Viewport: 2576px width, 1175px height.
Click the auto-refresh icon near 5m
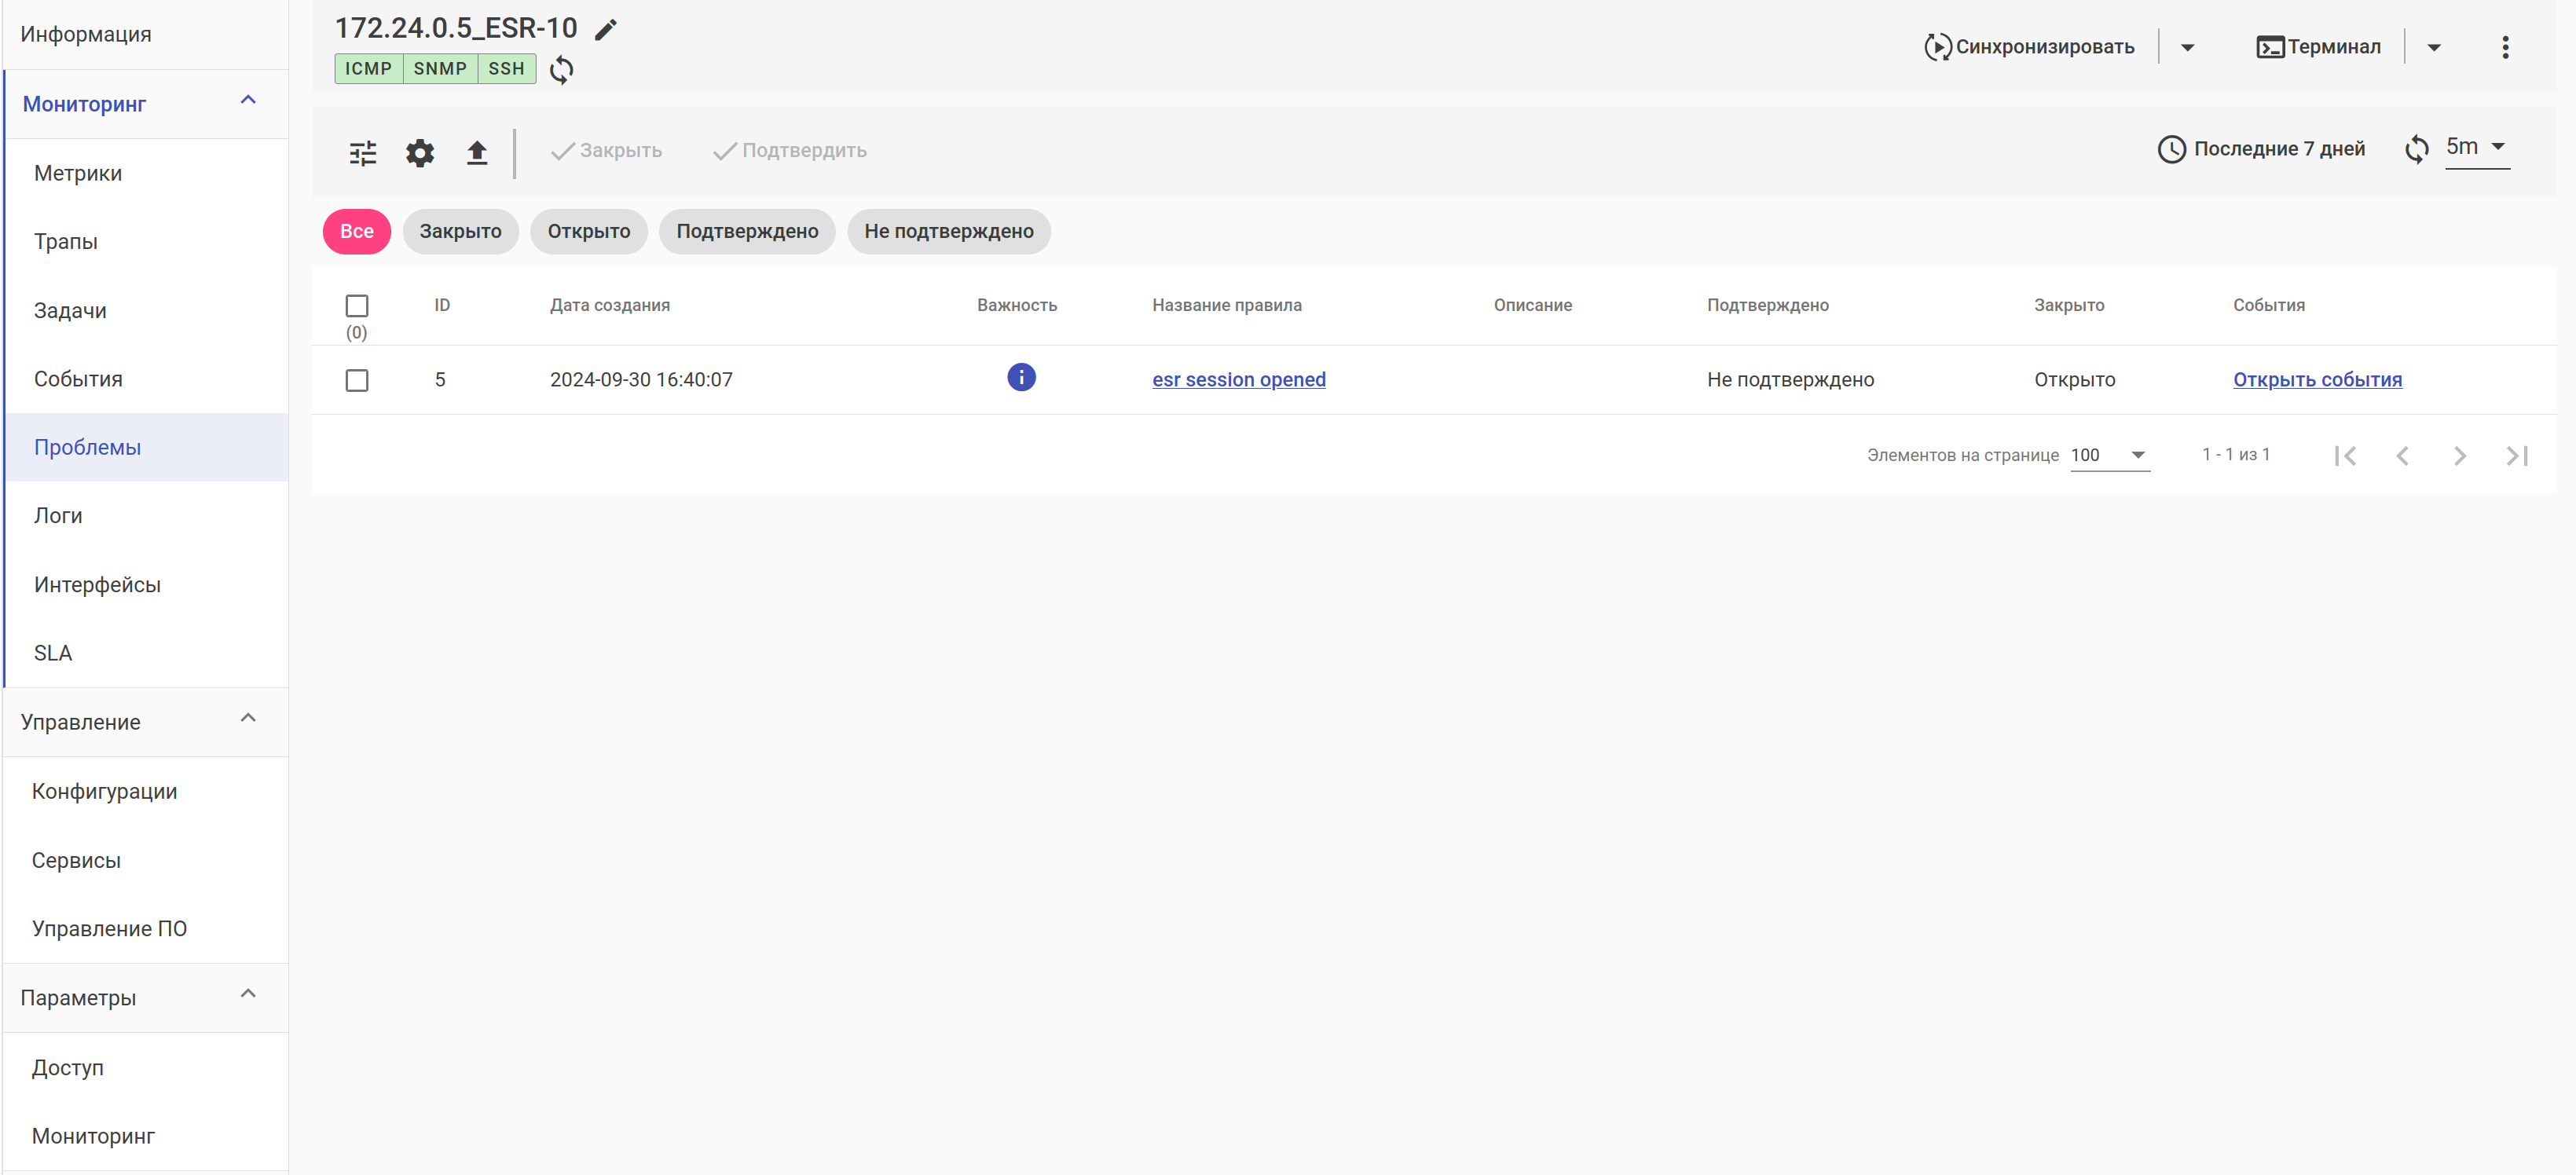coord(2416,149)
